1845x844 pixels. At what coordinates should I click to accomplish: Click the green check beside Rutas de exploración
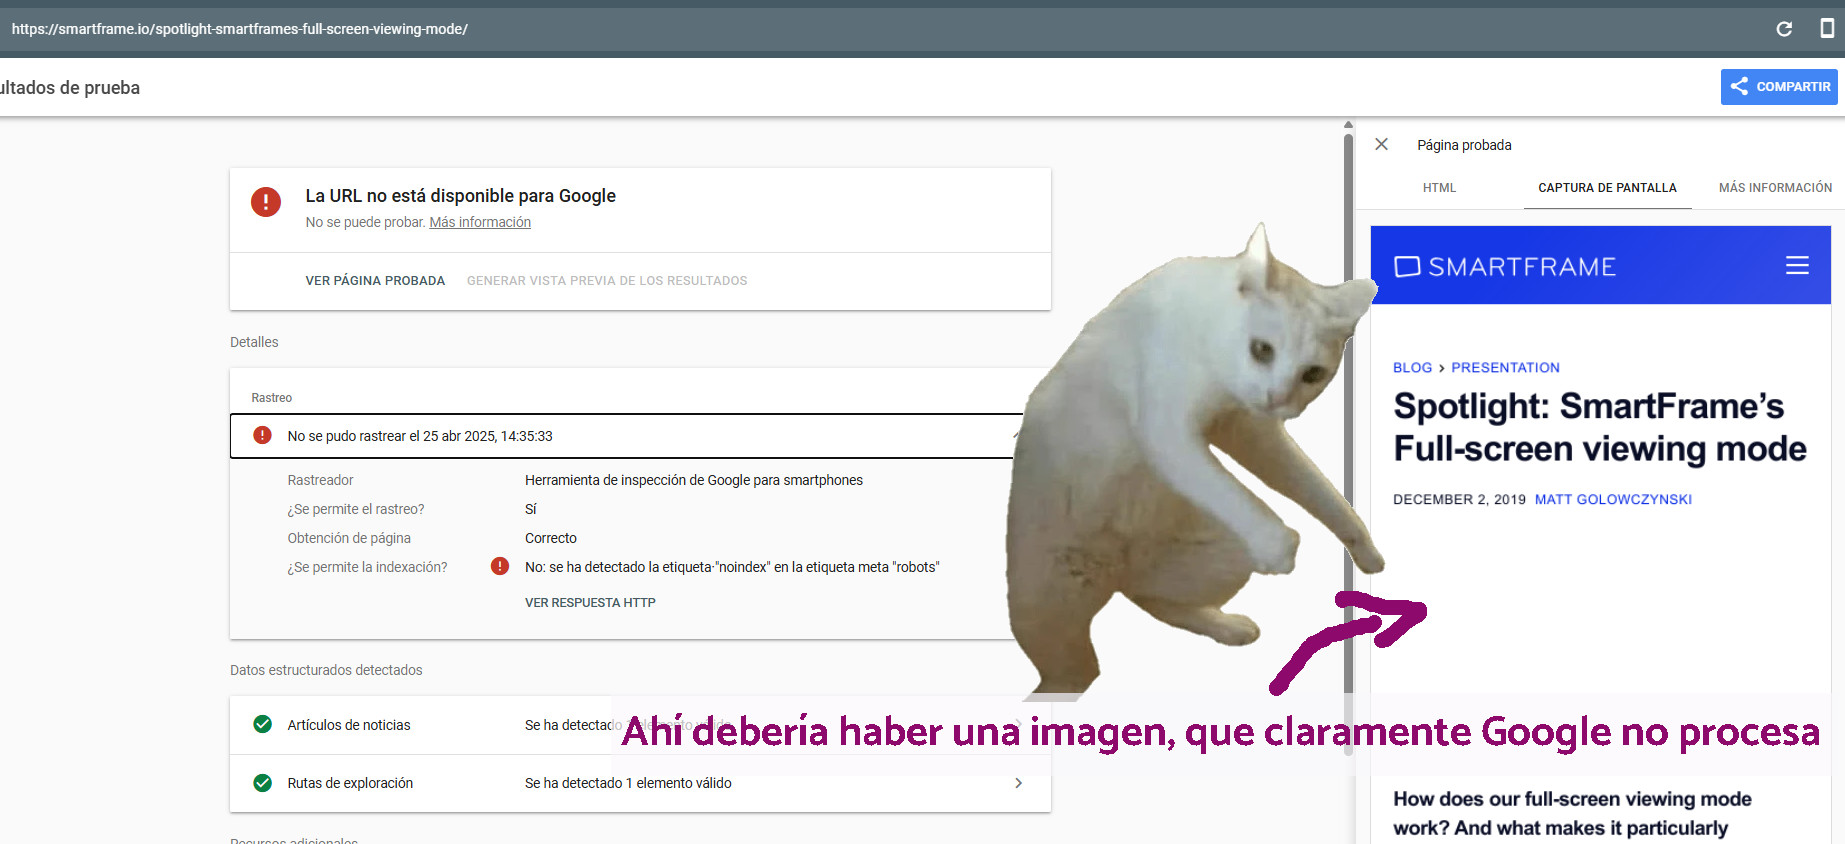(x=263, y=783)
